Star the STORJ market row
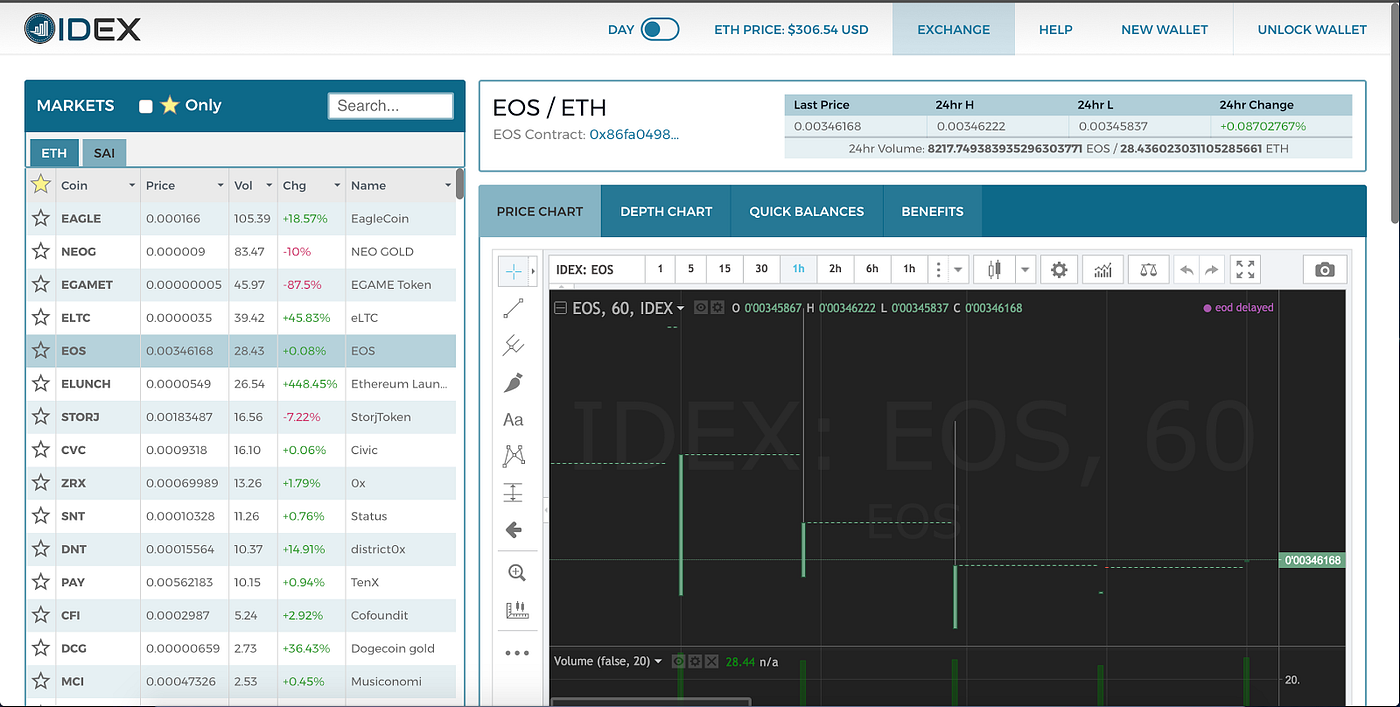 tap(40, 416)
